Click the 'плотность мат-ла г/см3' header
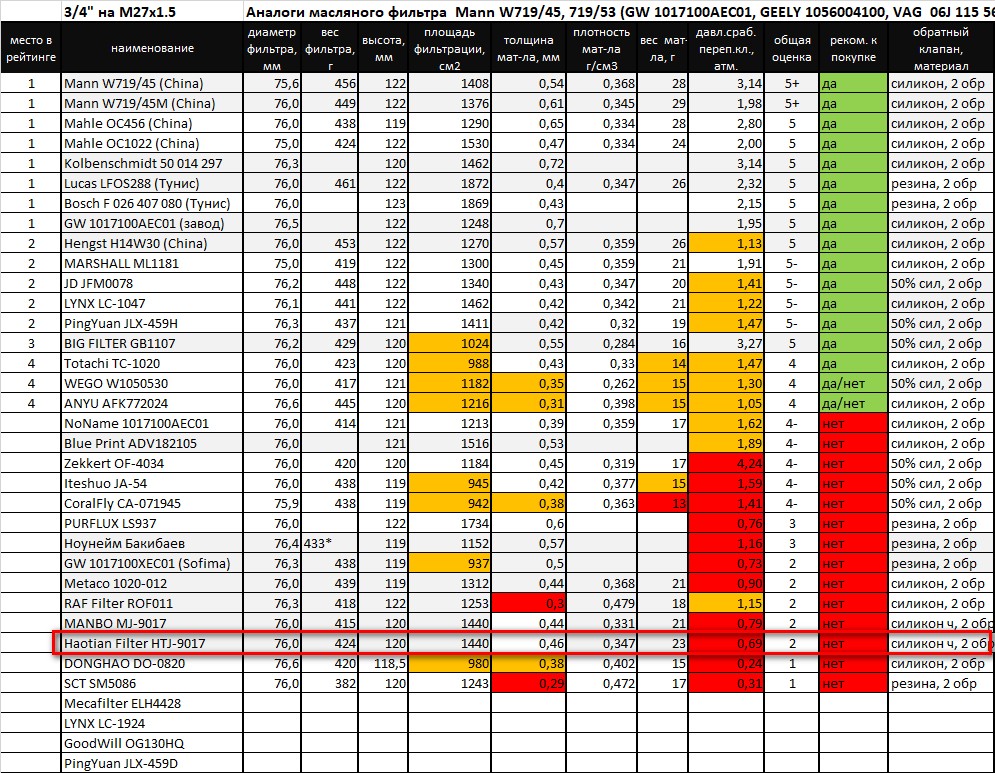 tap(601, 48)
